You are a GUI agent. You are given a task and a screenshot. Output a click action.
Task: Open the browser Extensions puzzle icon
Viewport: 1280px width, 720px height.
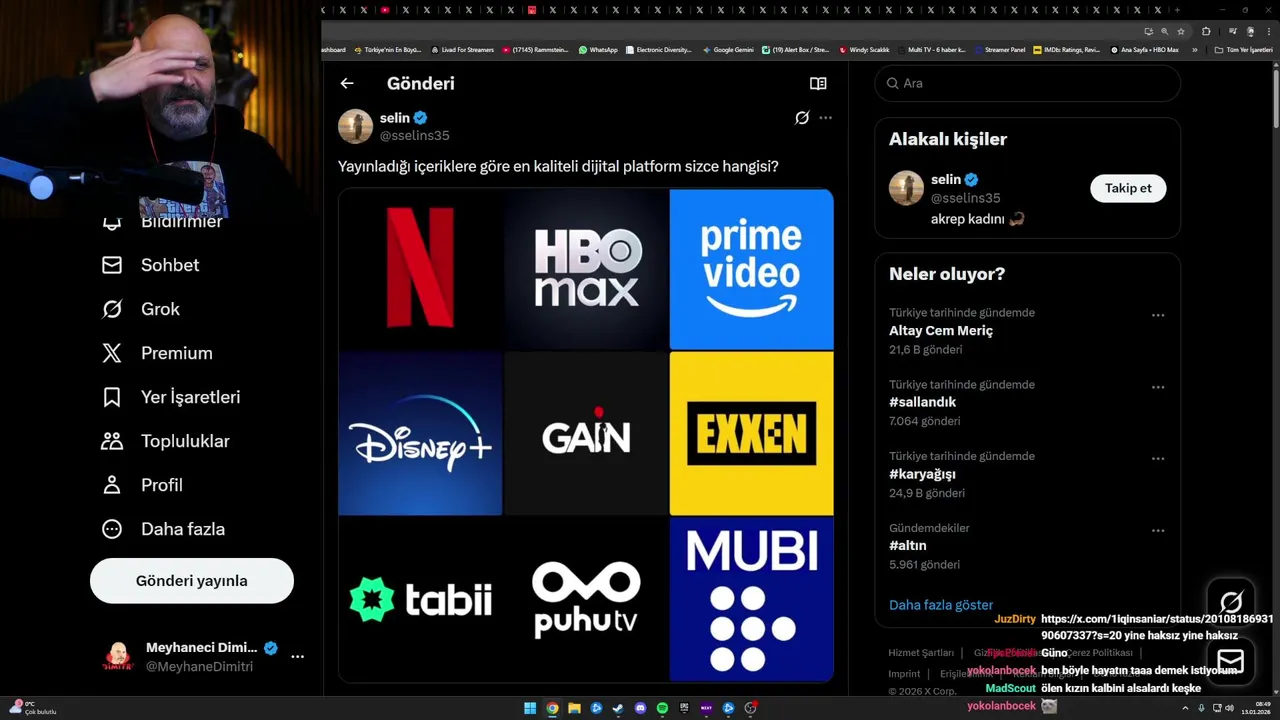tap(1206, 31)
